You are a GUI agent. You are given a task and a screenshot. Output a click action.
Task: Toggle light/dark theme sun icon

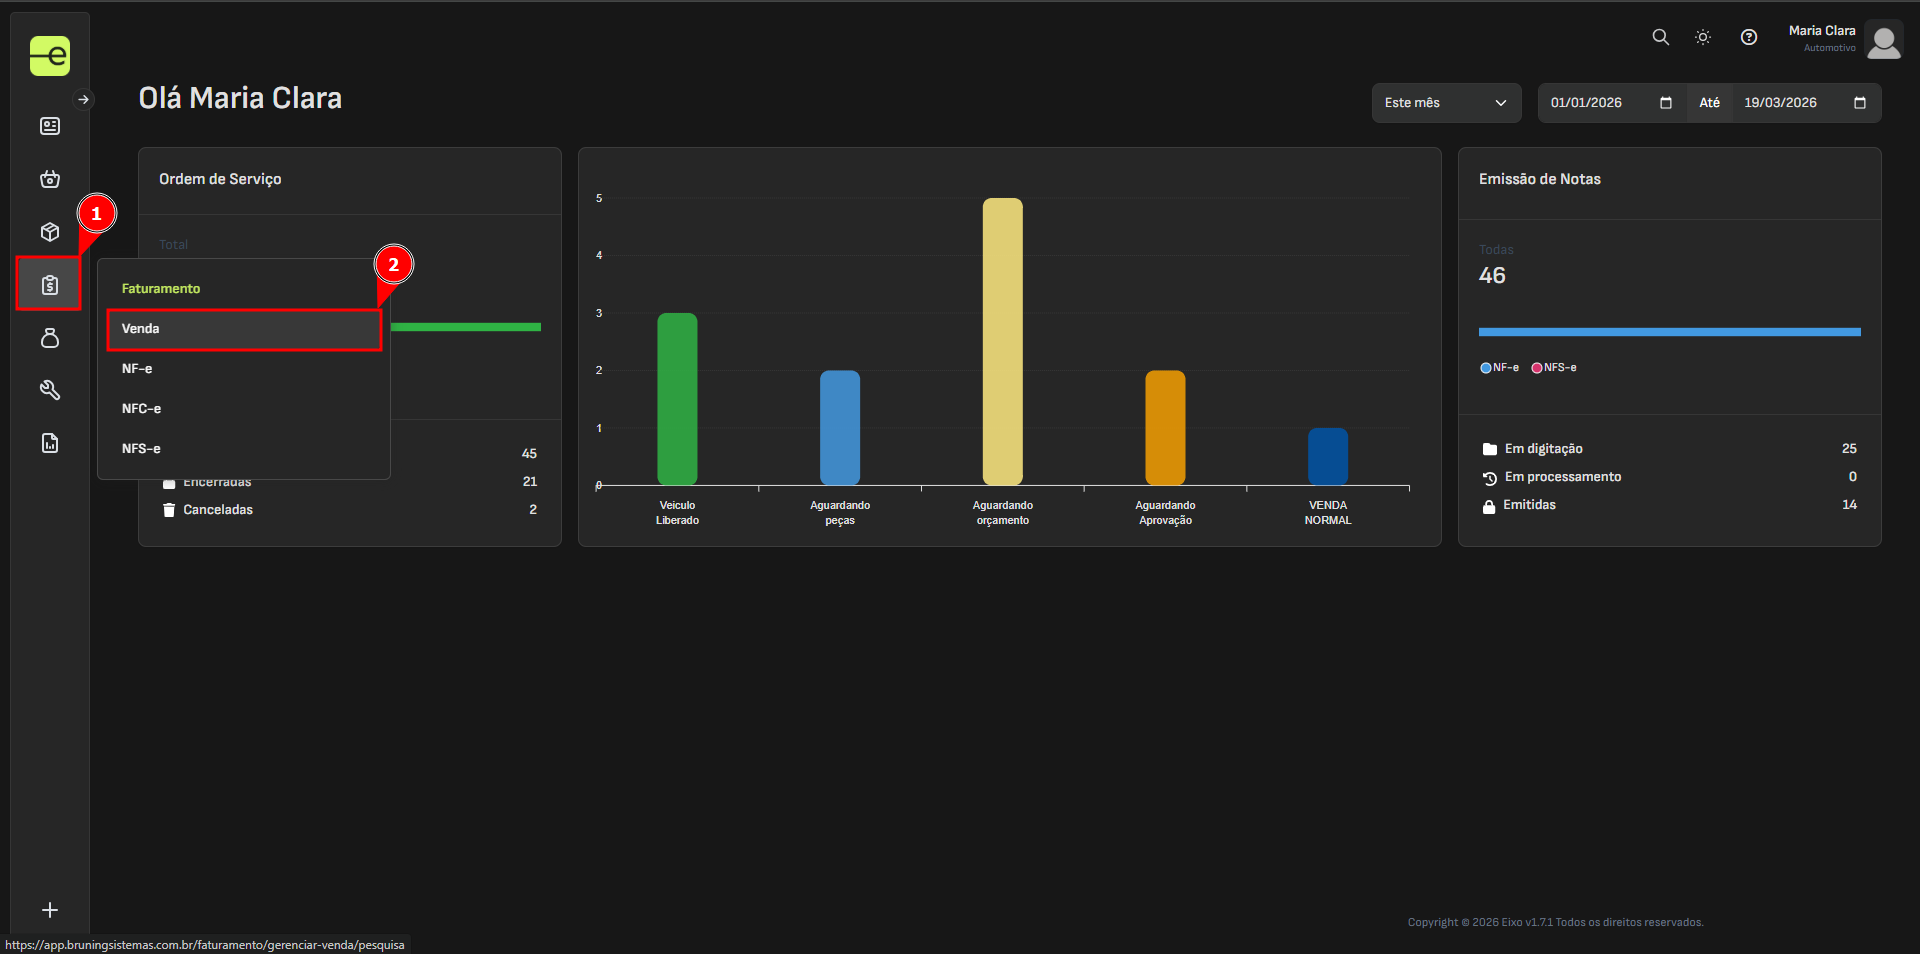1703,37
